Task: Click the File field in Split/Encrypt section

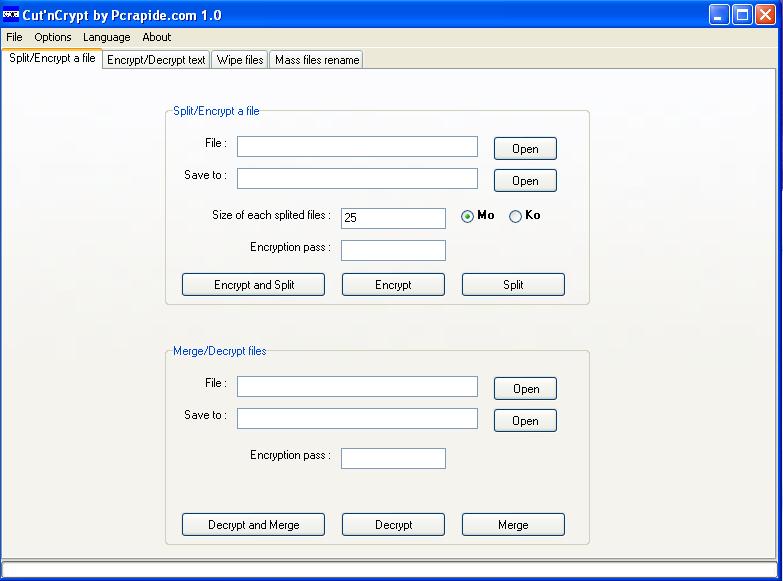Action: click(x=357, y=146)
